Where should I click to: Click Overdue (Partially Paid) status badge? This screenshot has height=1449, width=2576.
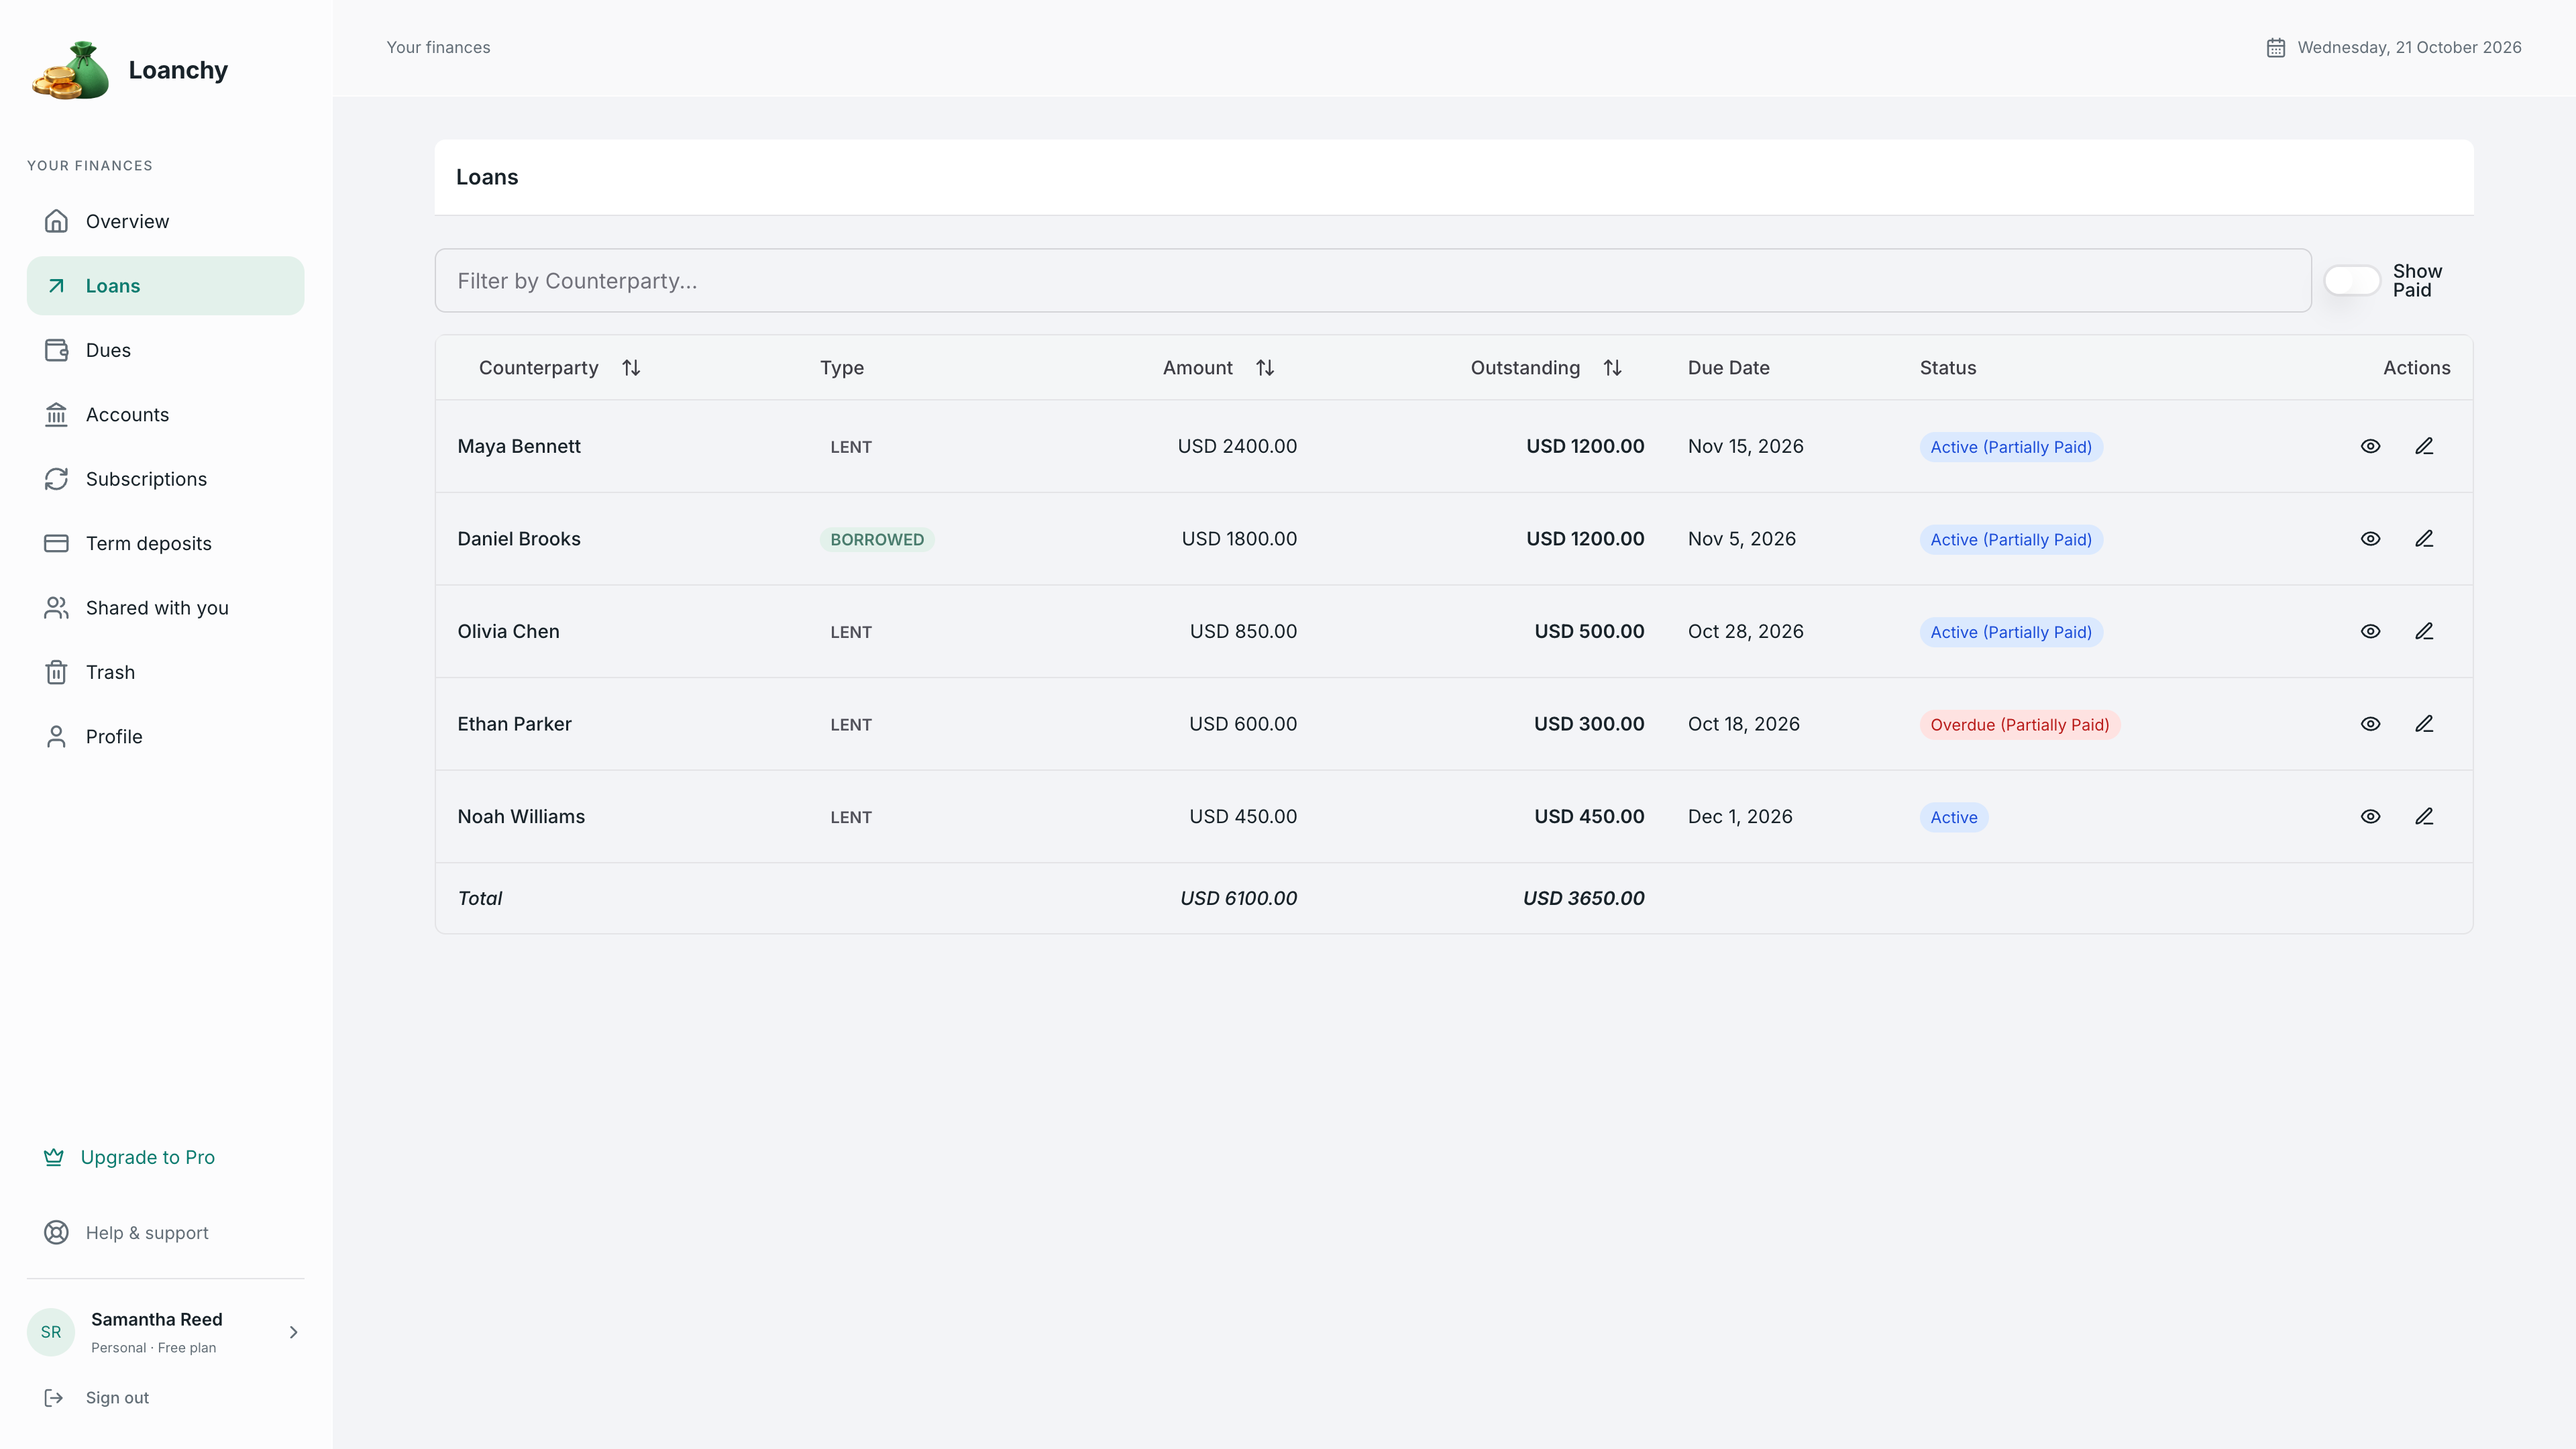pos(2020,725)
